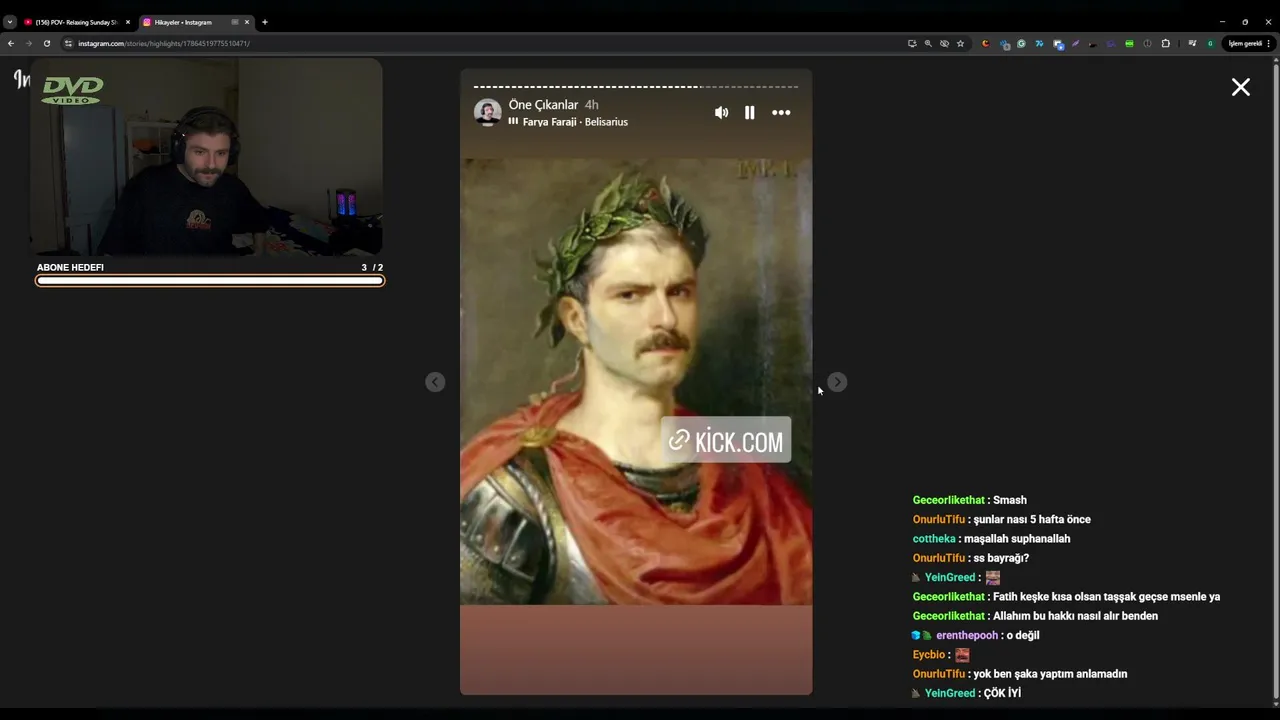Click the purple feather extension icon
Image resolution: width=1280 pixels, height=720 pixels.
[x=1076, y=43]
